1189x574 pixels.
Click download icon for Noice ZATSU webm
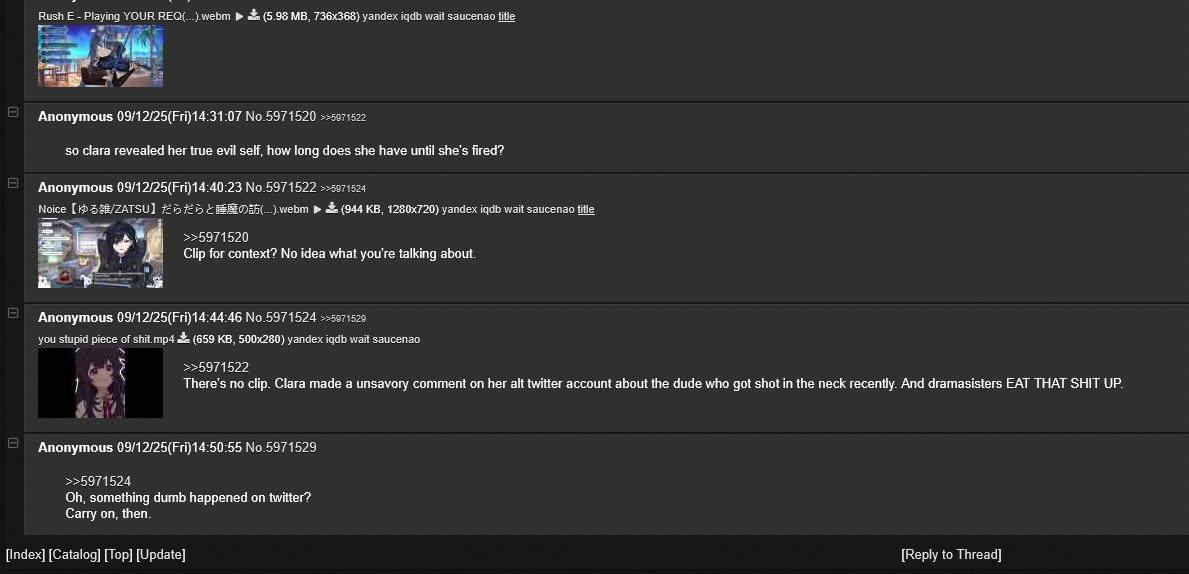[x=332, y=209]
